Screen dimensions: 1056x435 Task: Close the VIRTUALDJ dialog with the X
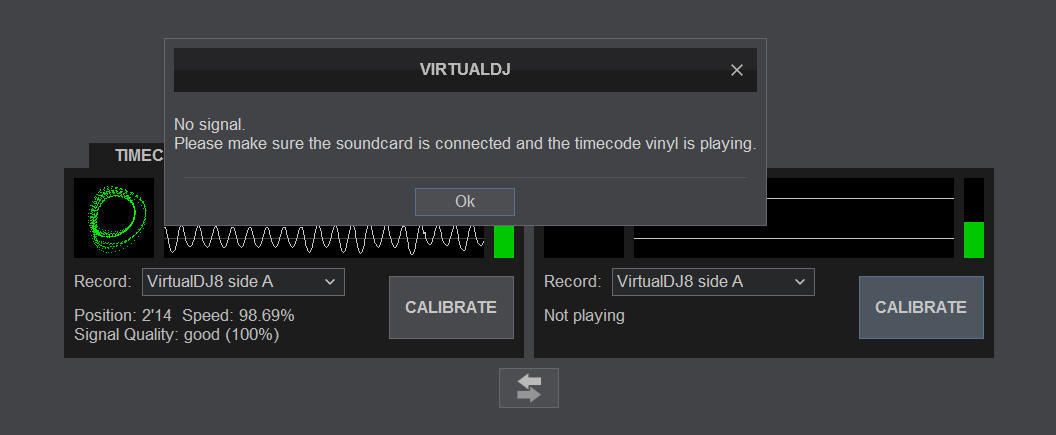pyautogui.click(x=737, y=70)
